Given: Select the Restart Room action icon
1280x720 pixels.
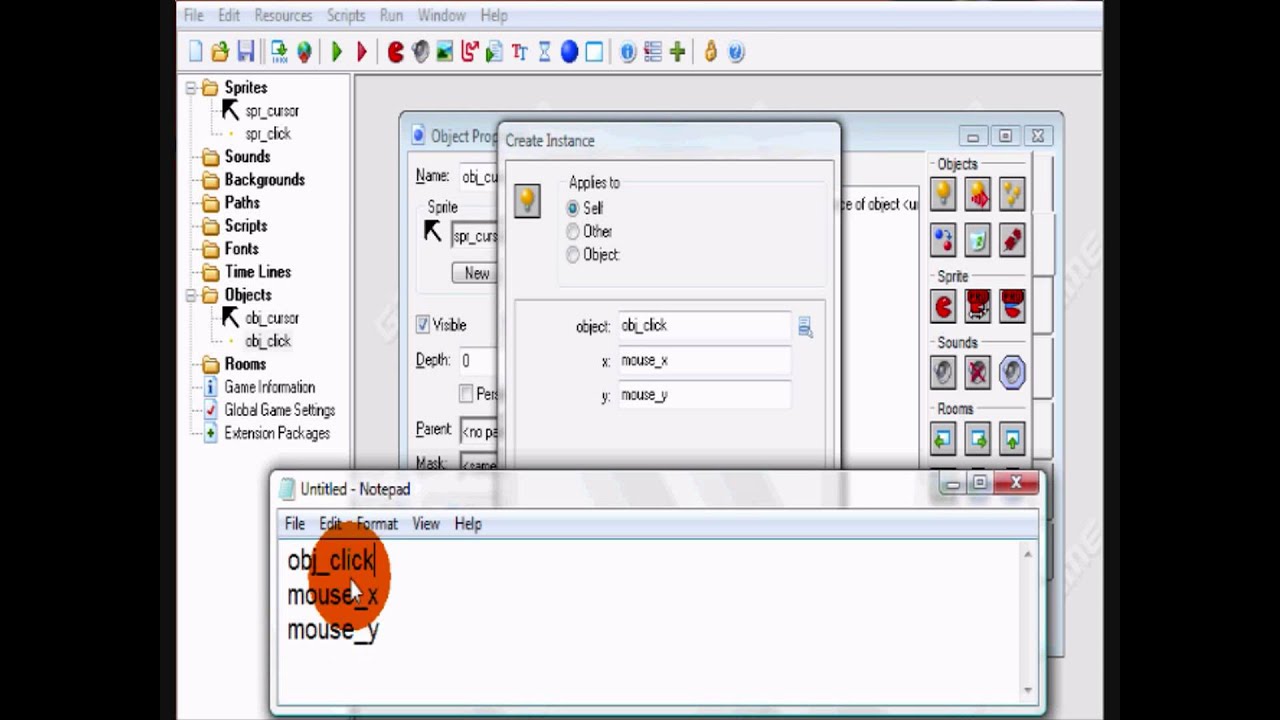Looking at the screenshot, I should point(1012,439).
